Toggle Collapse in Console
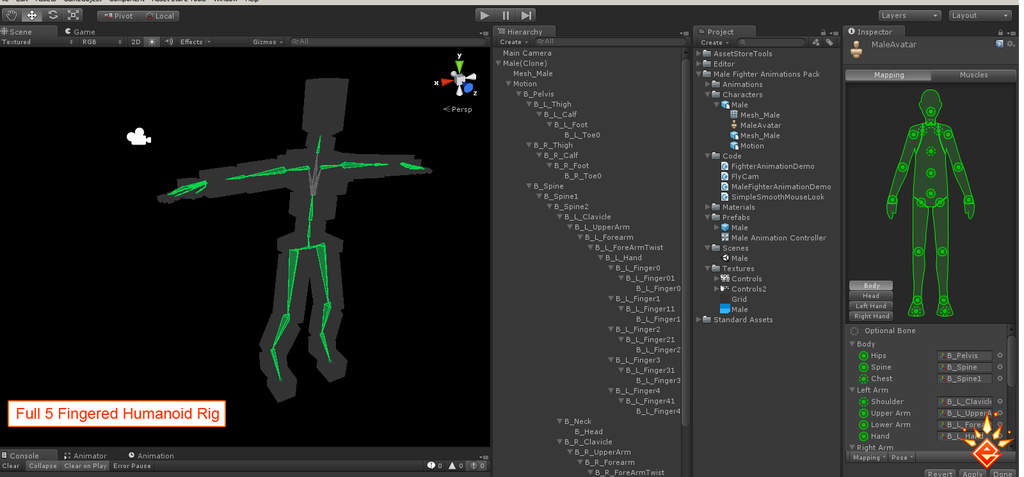The image size is (1024, 477). pos(44,466)
